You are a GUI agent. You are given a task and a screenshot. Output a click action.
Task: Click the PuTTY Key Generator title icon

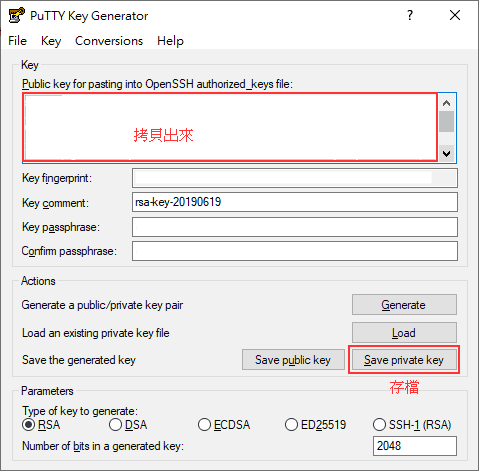coord(16,15)
